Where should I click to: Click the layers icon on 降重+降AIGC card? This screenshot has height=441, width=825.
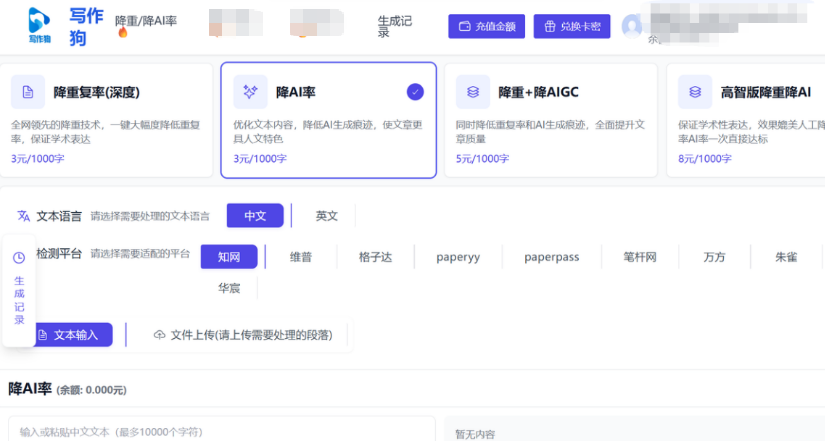pos(473,92)
